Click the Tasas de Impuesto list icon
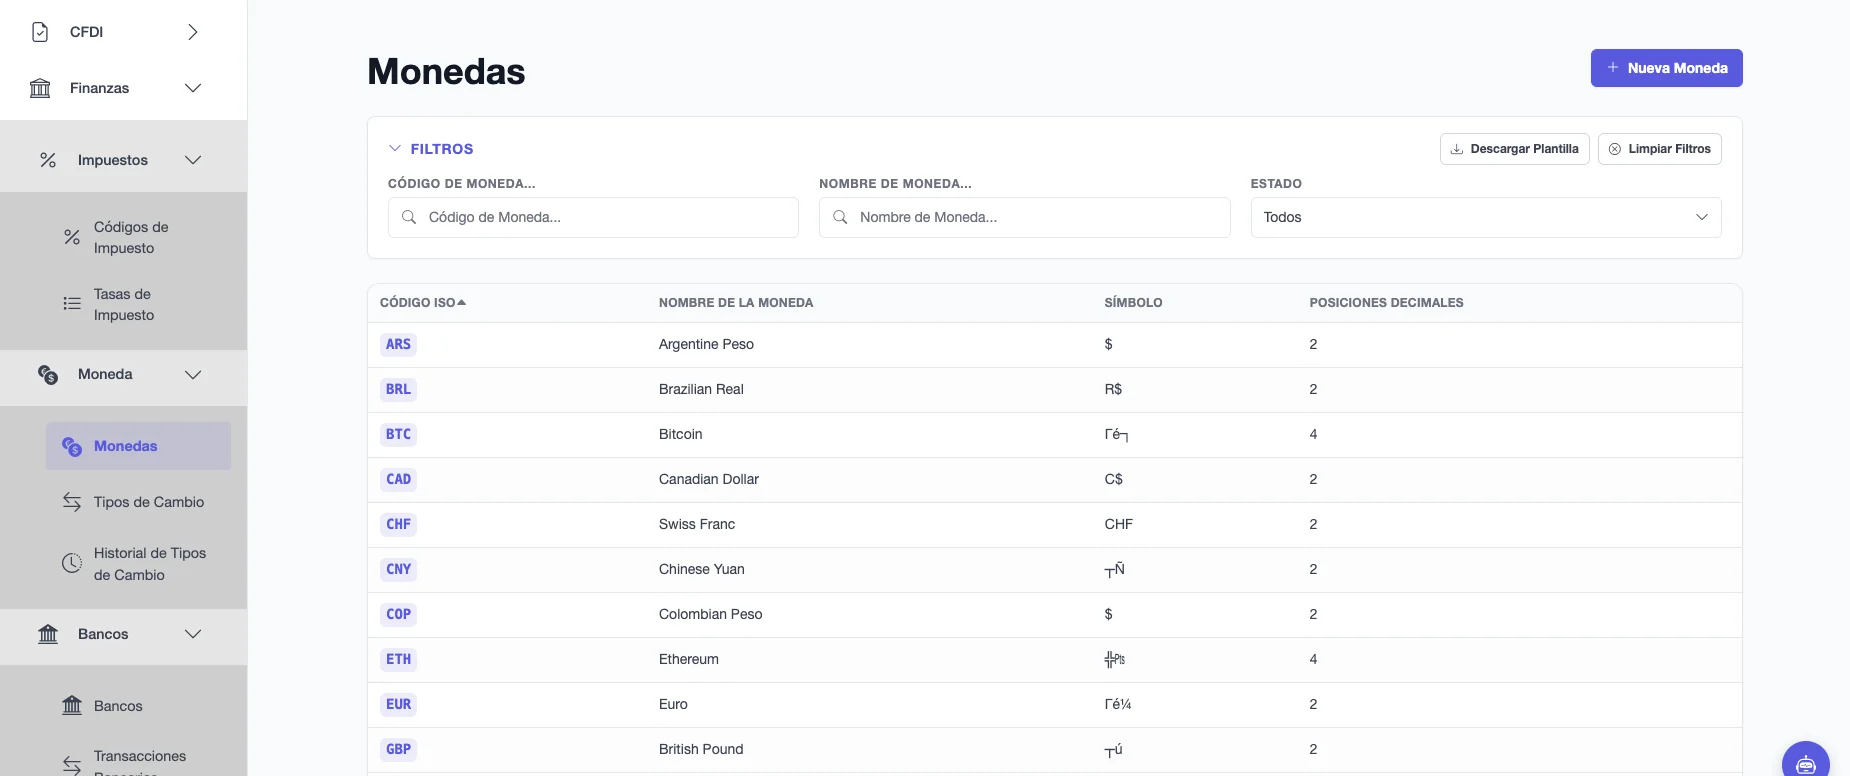The width and height of the screenshot is (1850, 776). coord(72,304)
